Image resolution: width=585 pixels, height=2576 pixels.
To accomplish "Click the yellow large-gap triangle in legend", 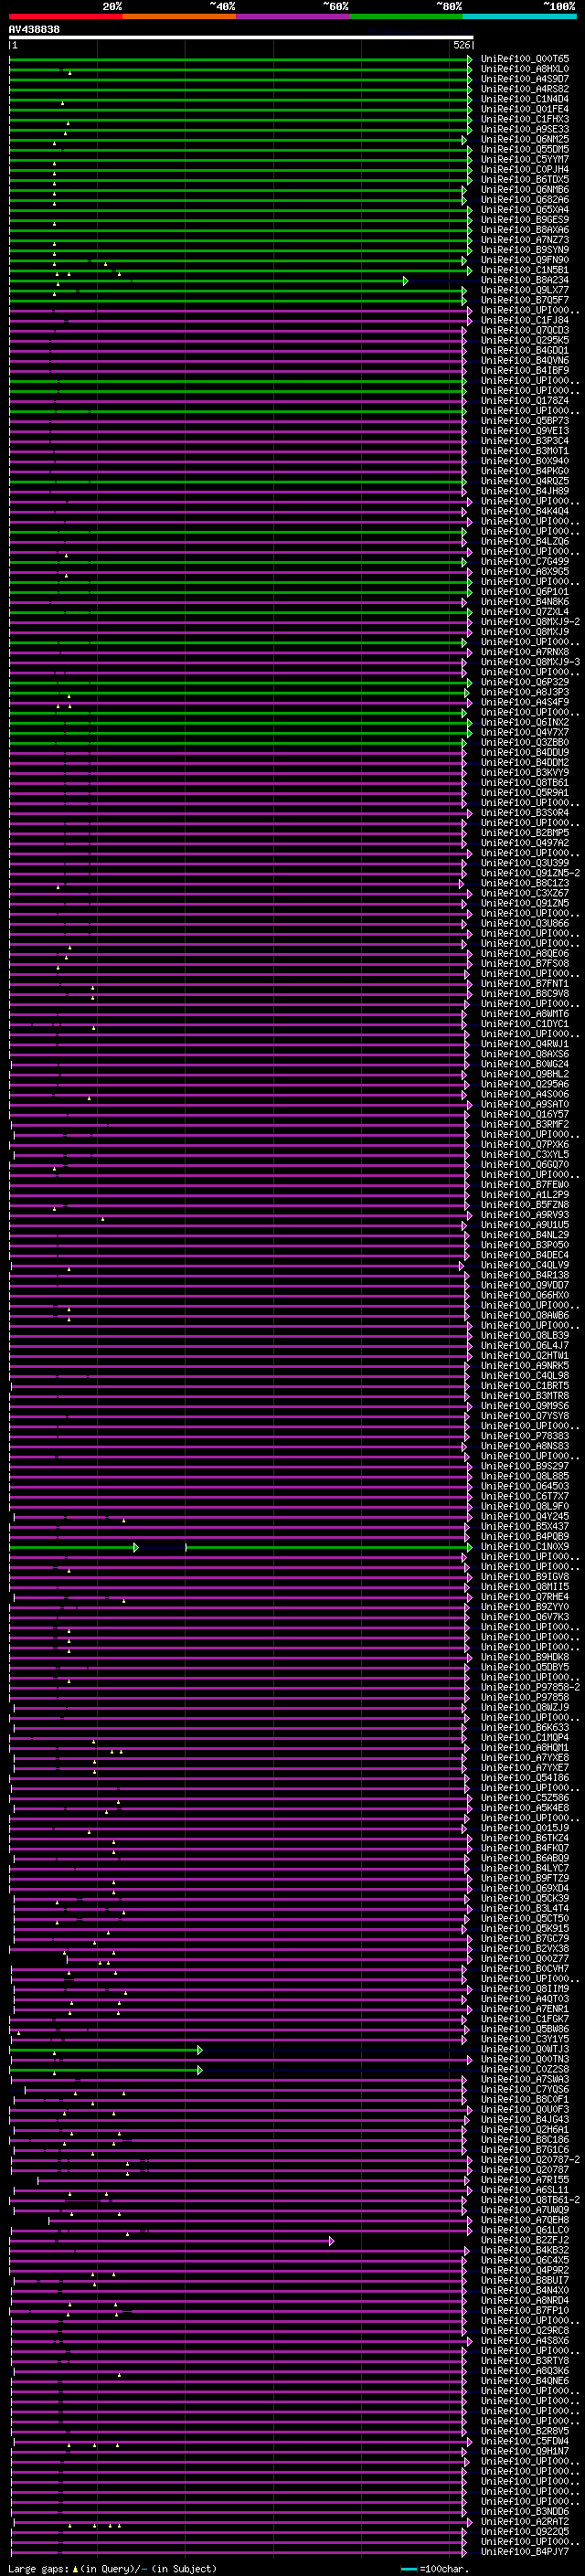I will pos(75,2569).
